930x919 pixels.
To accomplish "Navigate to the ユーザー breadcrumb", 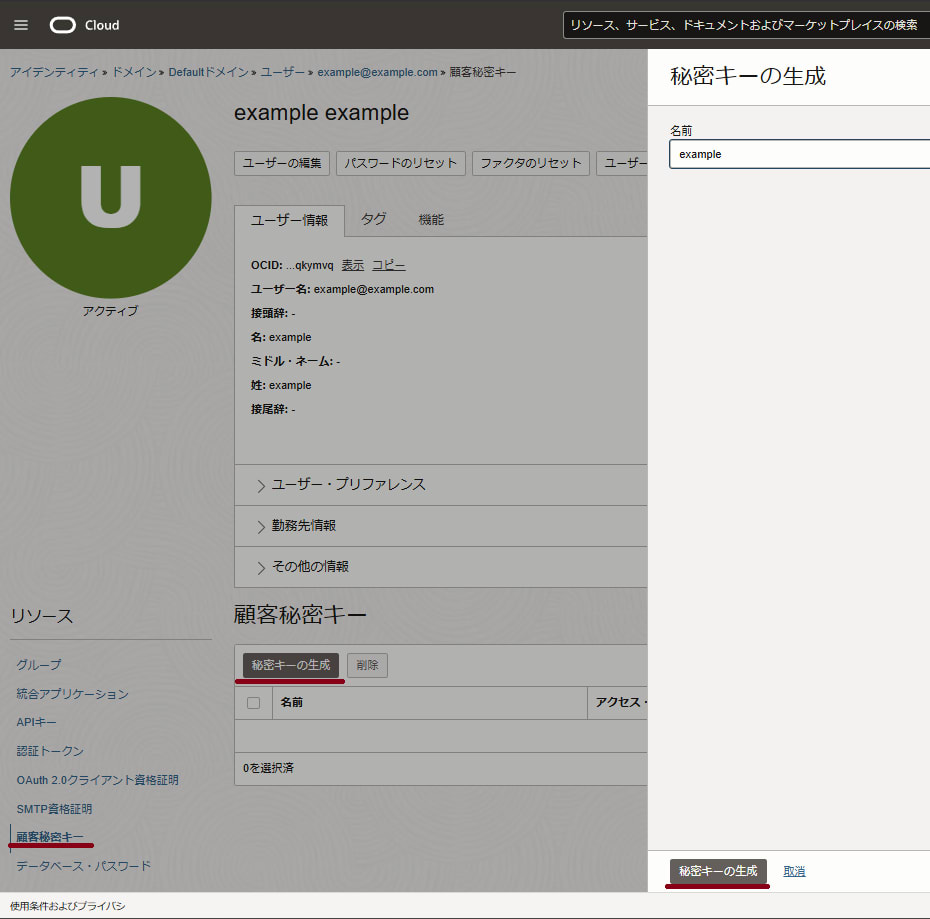I will [x=282, y=72].
